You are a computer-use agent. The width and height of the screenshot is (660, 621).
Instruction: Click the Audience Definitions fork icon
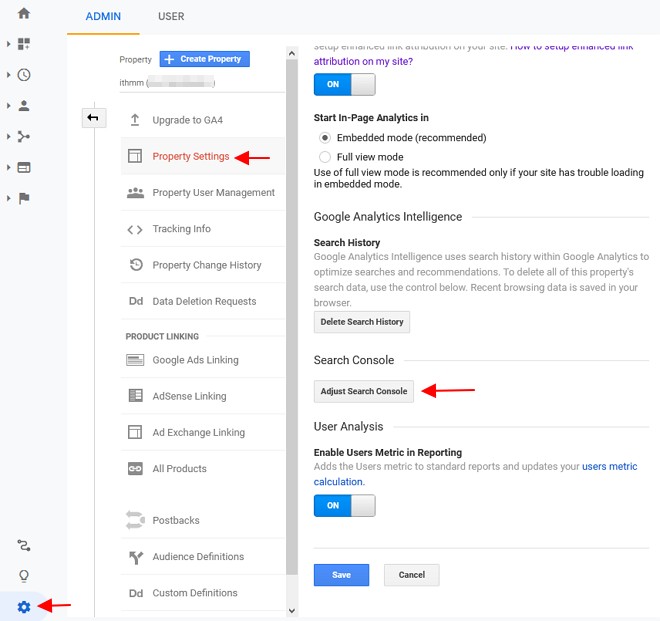point(136,557)
